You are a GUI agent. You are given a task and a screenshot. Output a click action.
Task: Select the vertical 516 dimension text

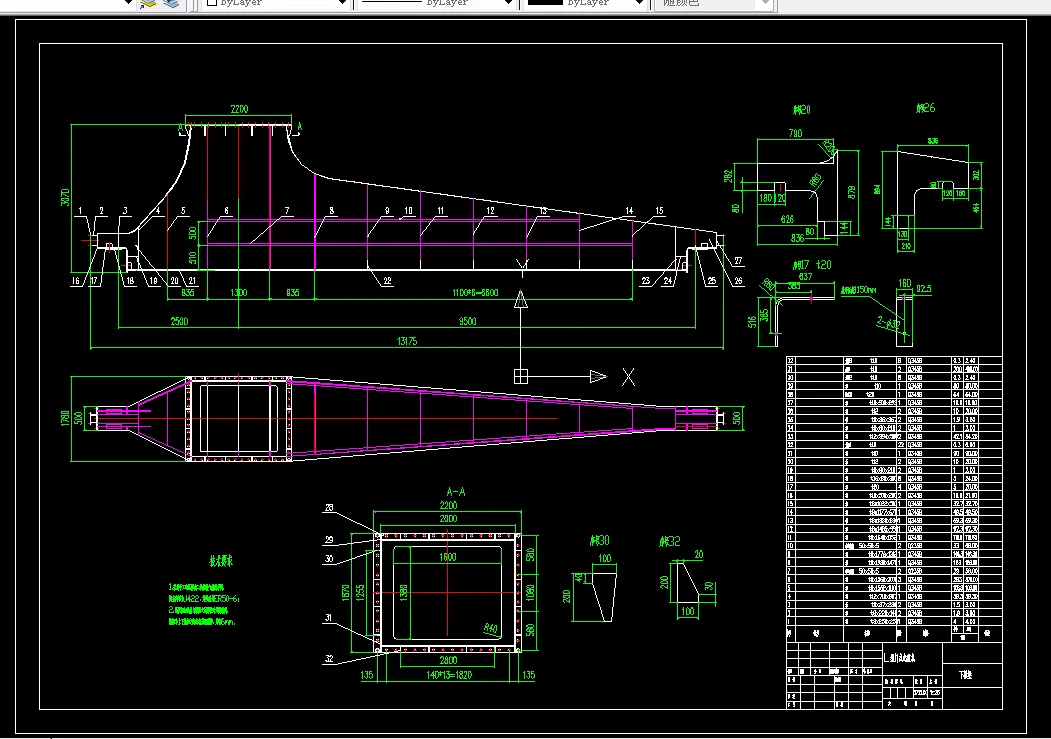pyautogui.click(x=753, y=322)
